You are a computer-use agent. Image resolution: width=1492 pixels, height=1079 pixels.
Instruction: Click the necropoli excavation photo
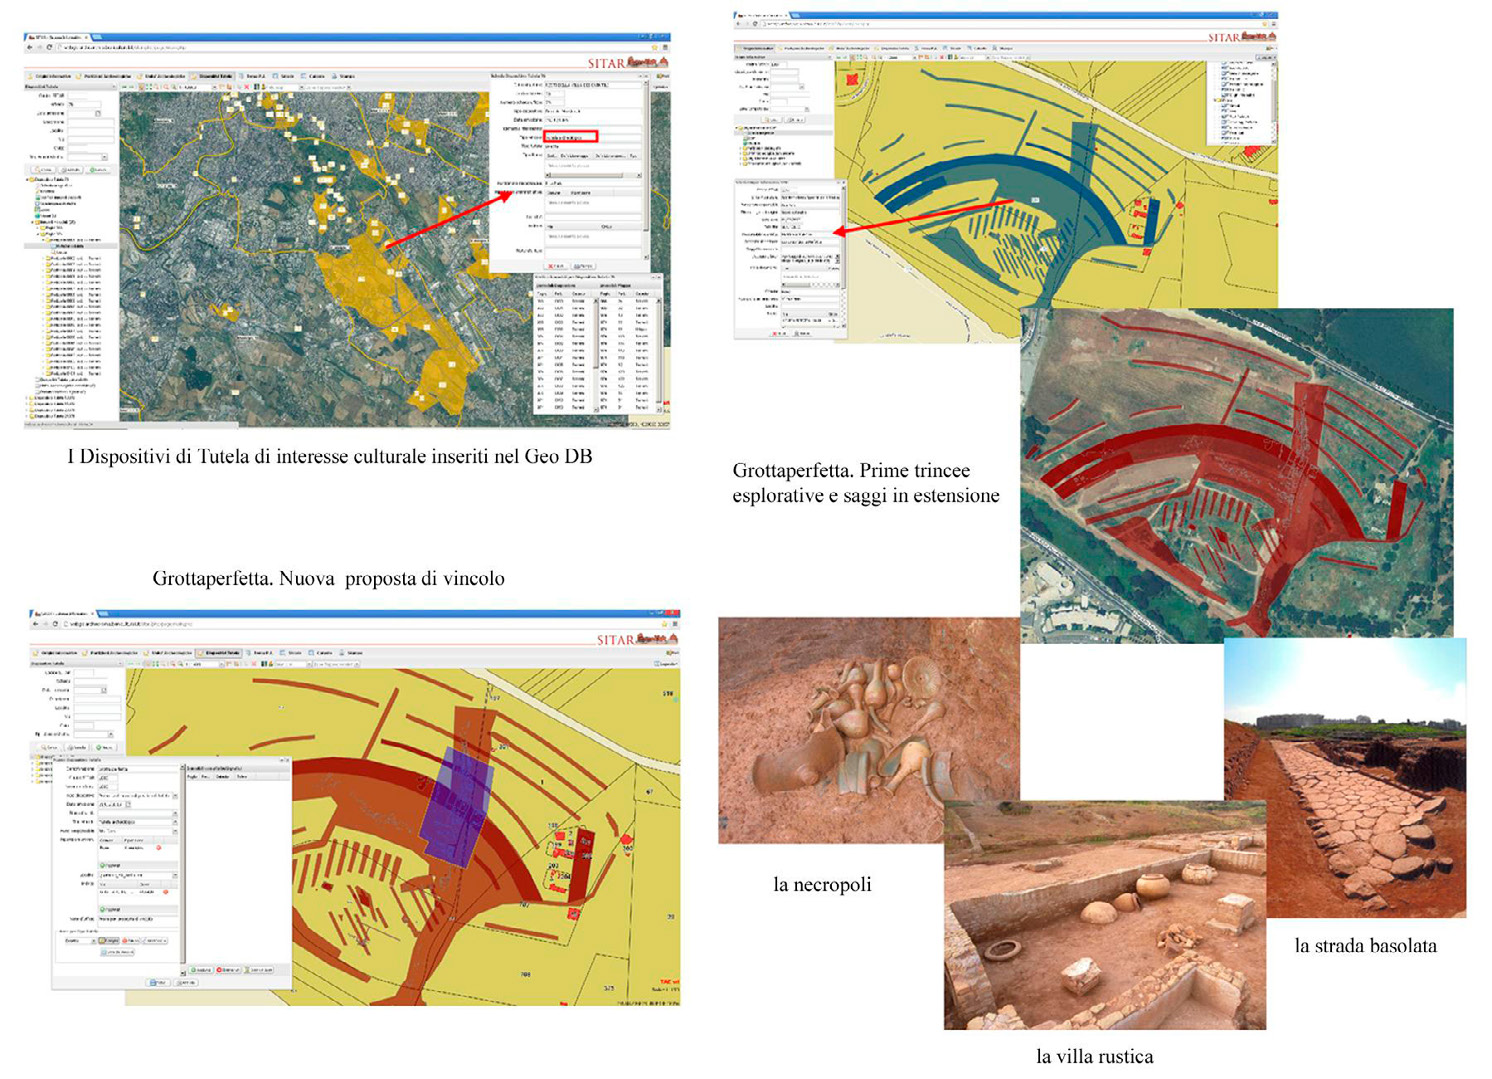[x=868, y=730]
